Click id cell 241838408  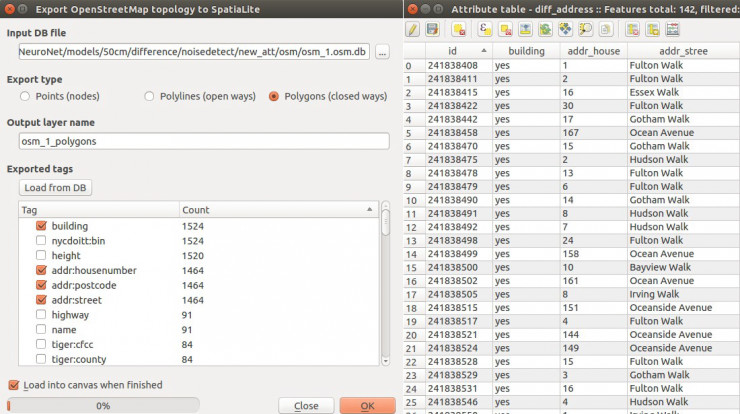point(459,66)
